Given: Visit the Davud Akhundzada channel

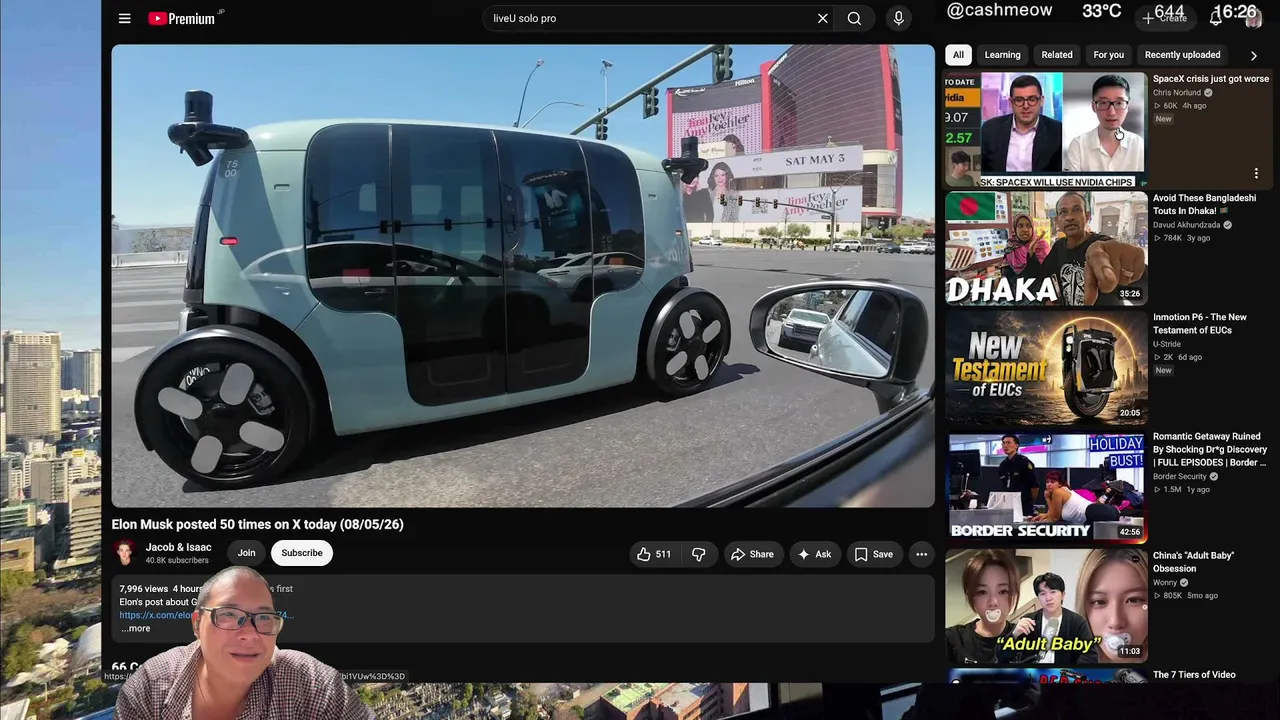Looking at the screenshot, I should pos(1186,225).
